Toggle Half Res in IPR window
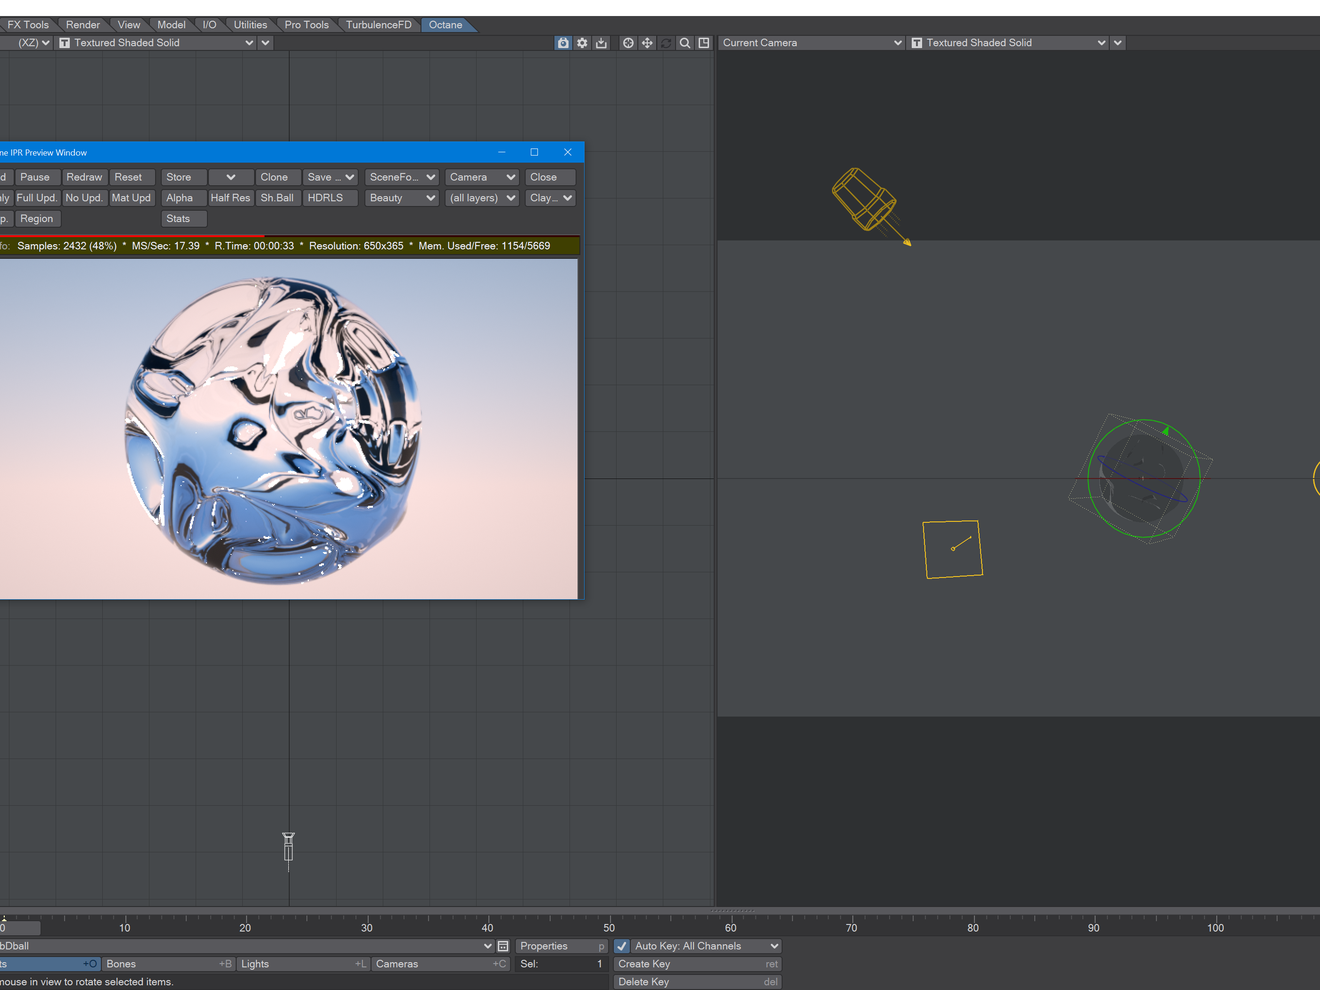This screenshot has width=1320, height=990. click(x=230, y=198)
